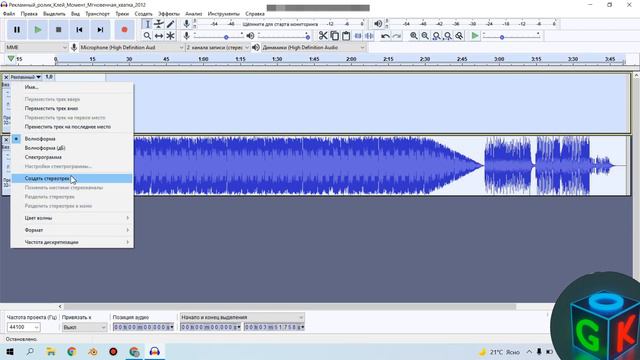Stop playback with the Stop button
The height and width of the screenshot is (360, 640).
click(59, 30)
